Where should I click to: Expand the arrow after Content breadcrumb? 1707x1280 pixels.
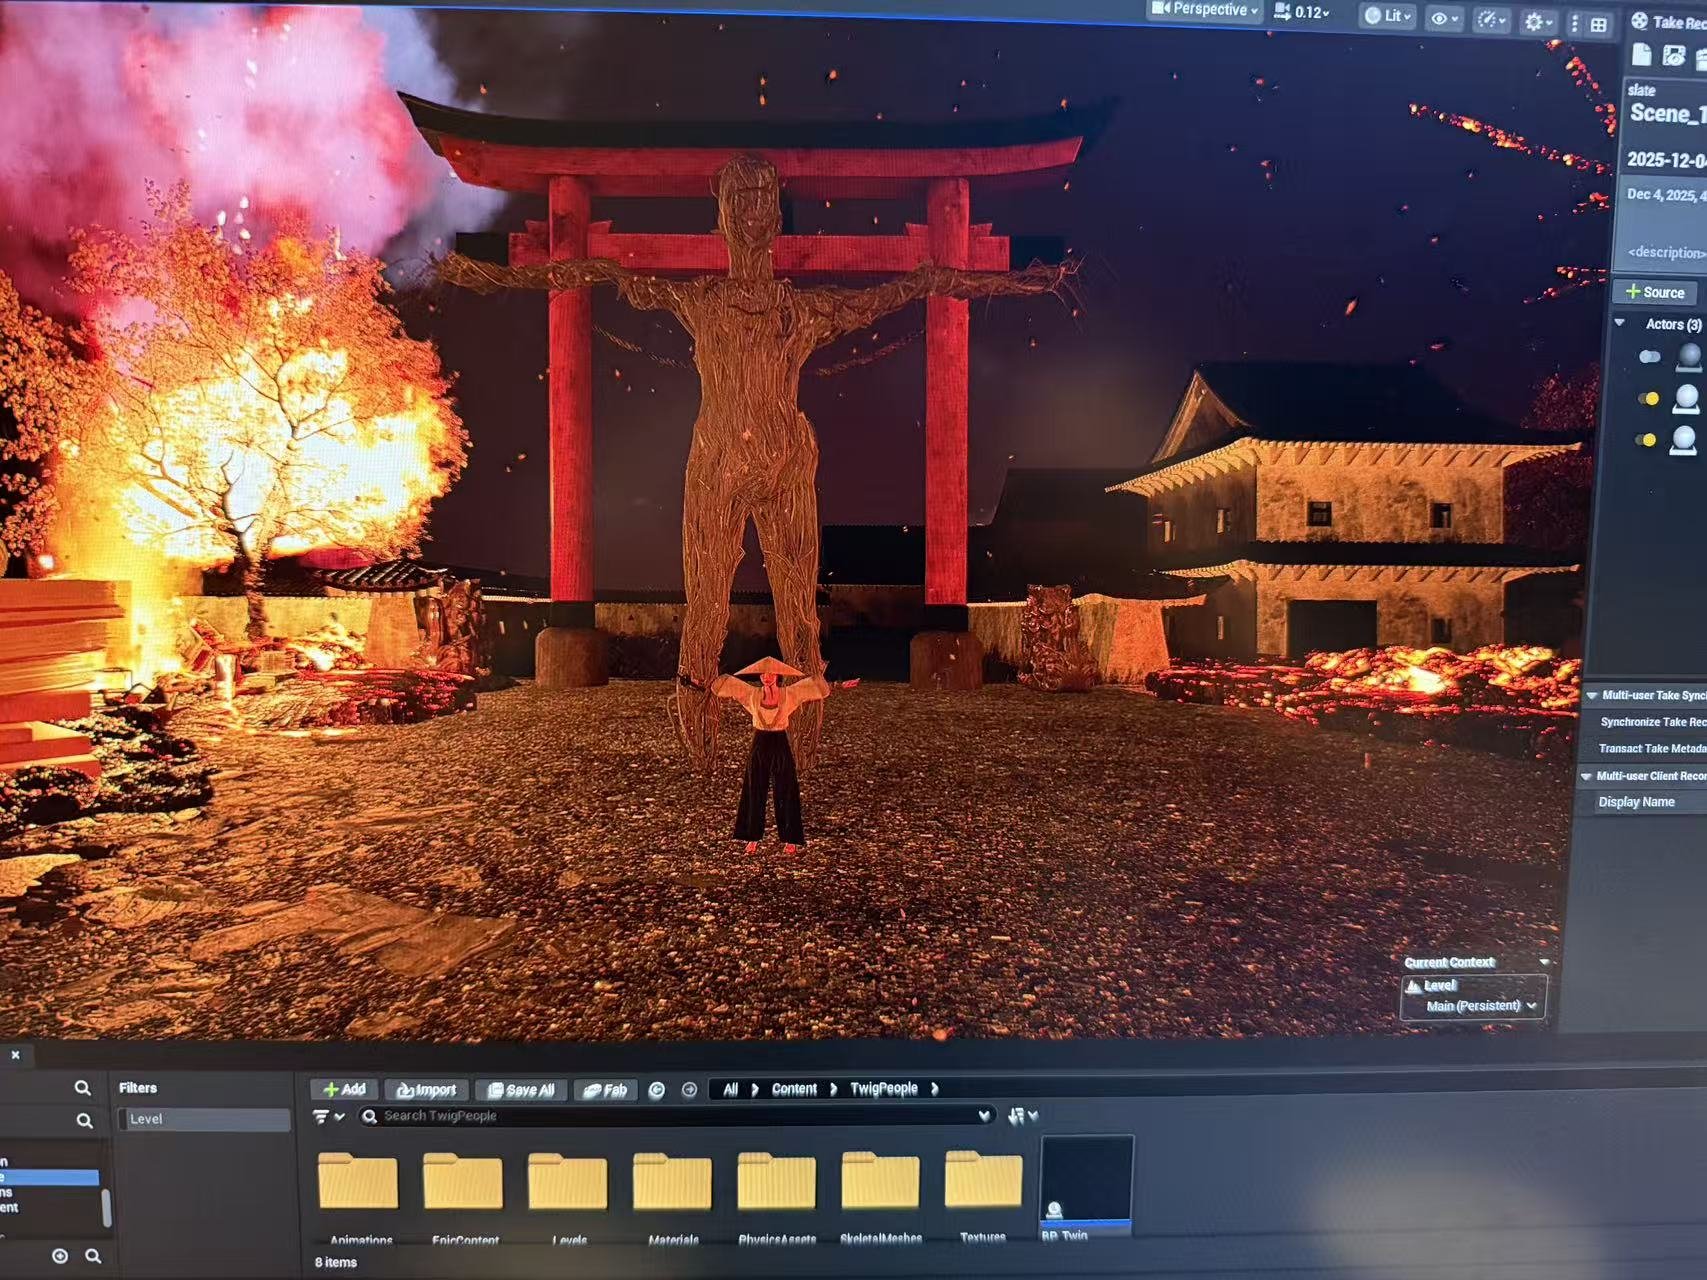[x=833, y=1089]
